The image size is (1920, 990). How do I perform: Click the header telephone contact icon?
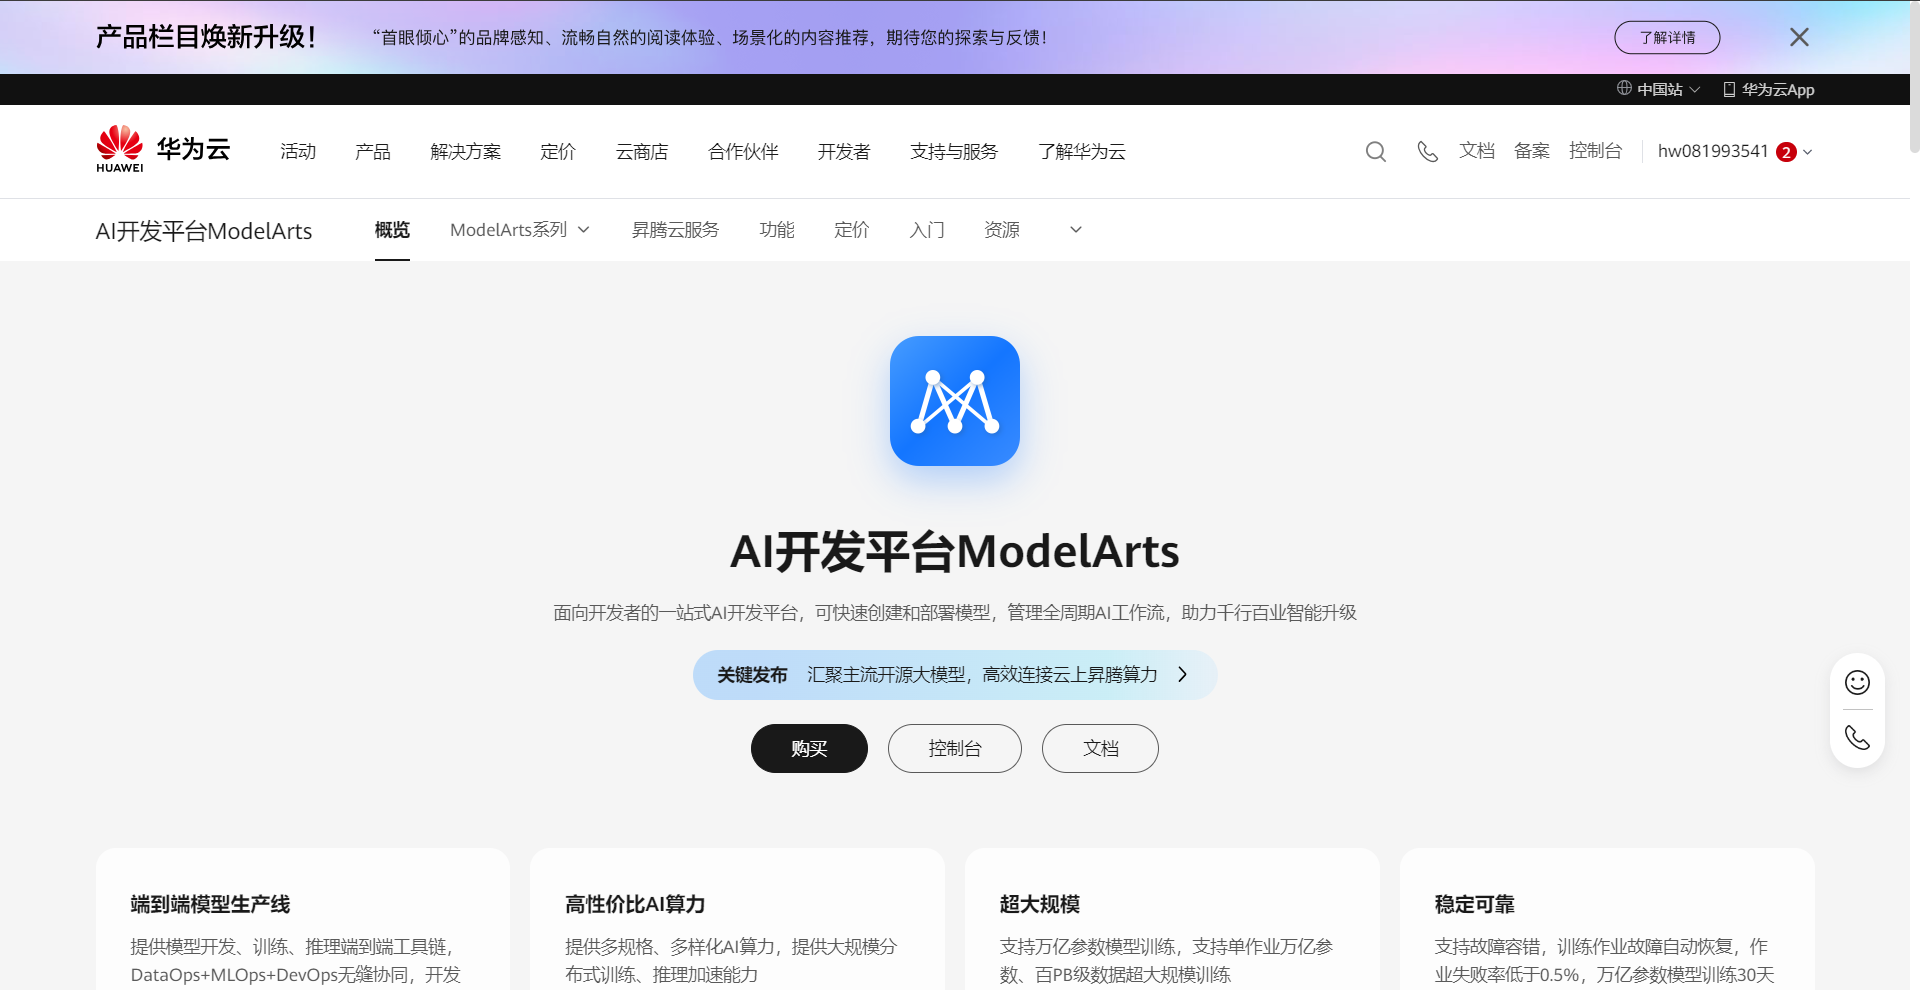coord(1427,152)
